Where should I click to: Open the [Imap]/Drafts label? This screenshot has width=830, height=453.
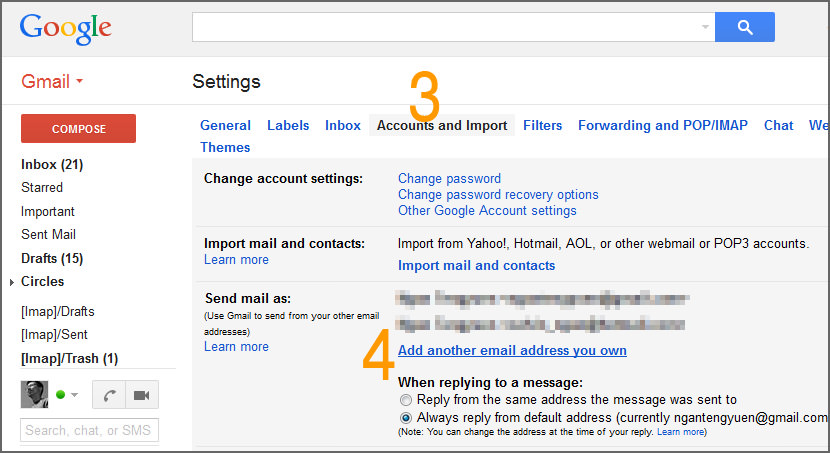(58, 311)
